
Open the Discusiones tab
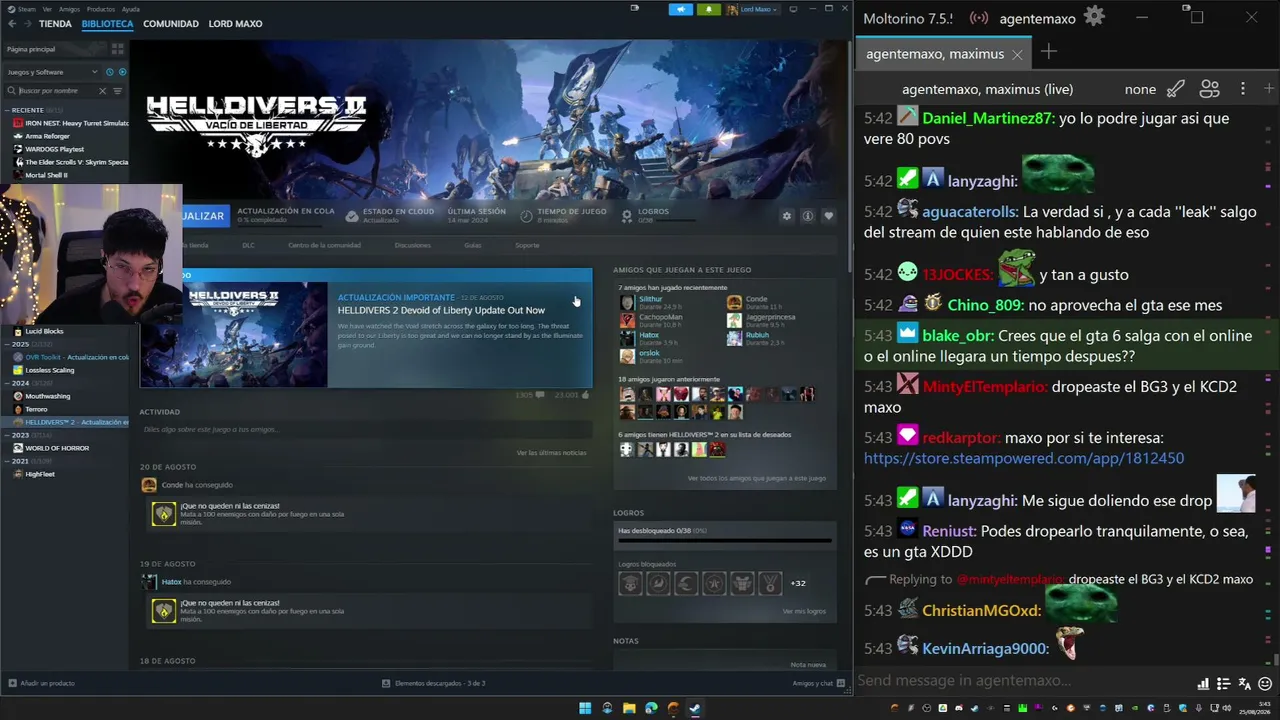click(412, 245)
